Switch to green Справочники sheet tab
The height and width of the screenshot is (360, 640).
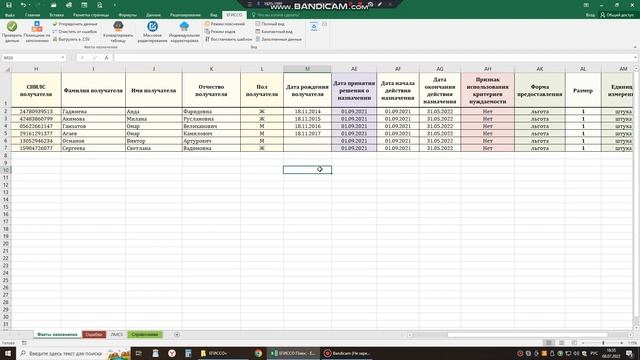tap(145, 334)
